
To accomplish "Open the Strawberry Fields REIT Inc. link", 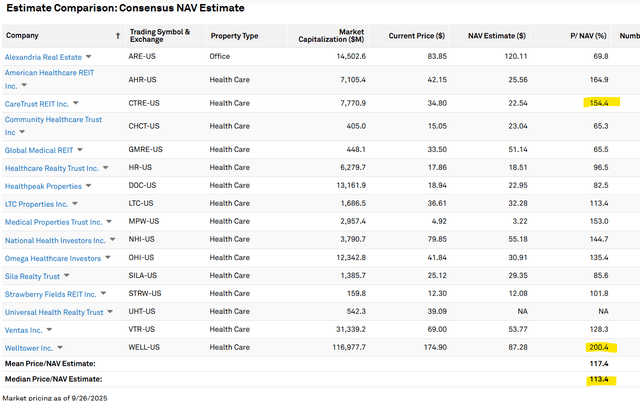I will coord(50,294).
